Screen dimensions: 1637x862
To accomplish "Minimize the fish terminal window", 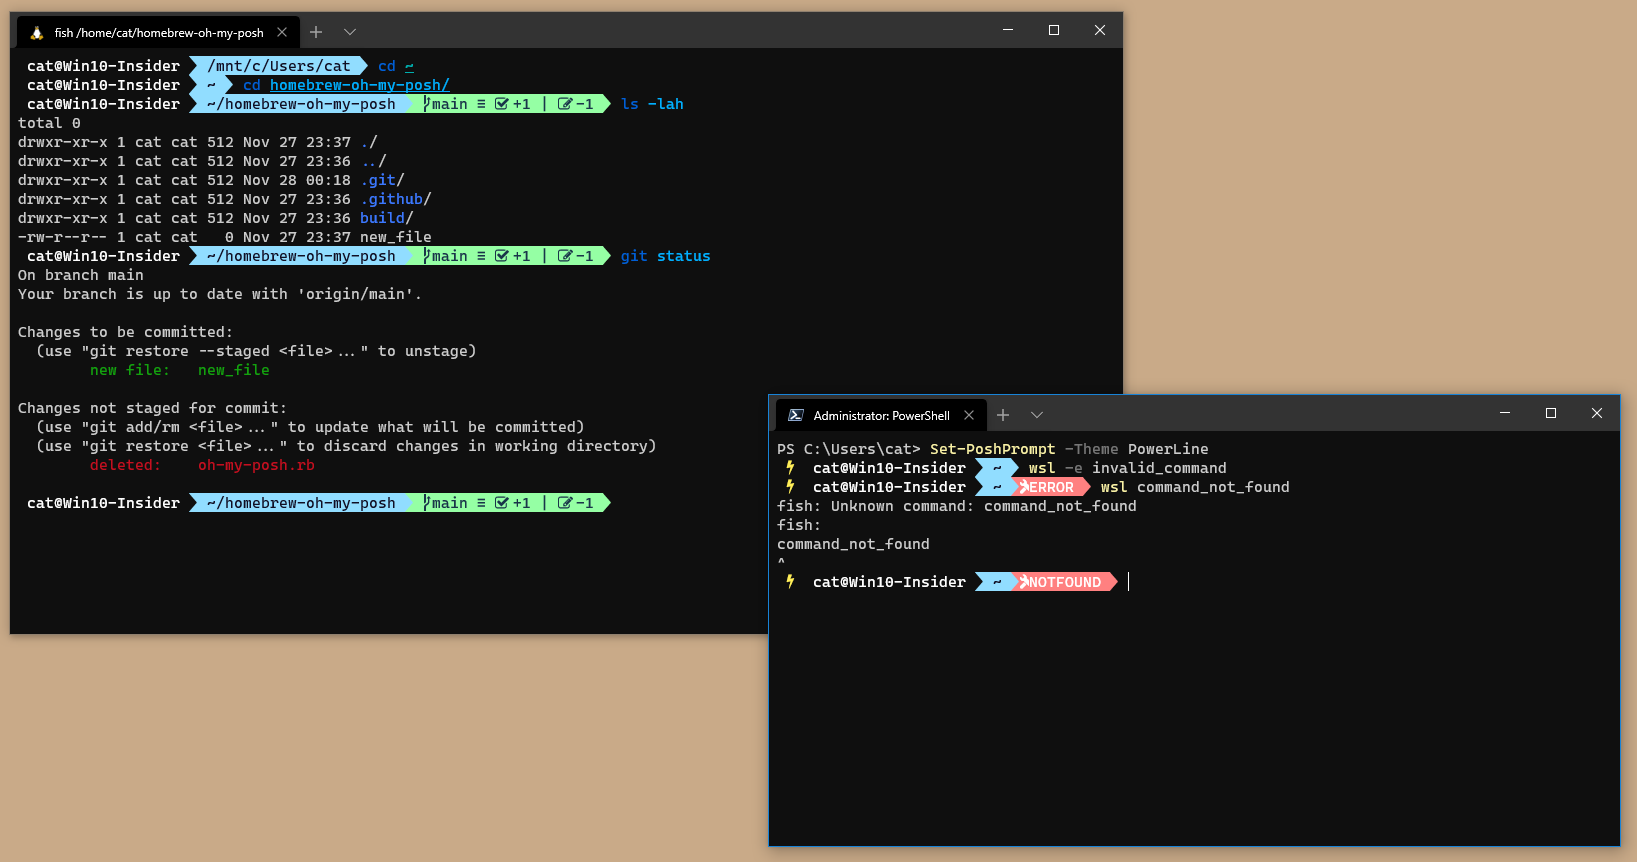I will pyautogui.click(x=1008, y=30).
